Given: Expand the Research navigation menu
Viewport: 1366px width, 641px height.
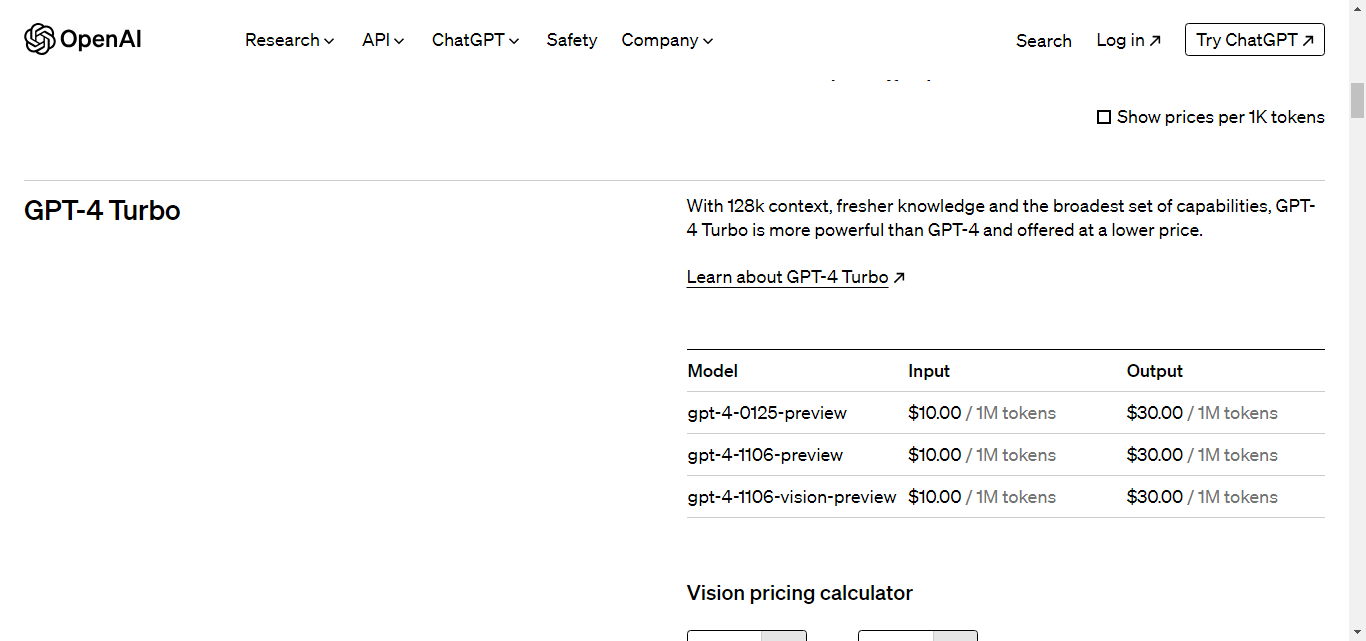Looking at the screenshot, I should click(x=289, y=40).
